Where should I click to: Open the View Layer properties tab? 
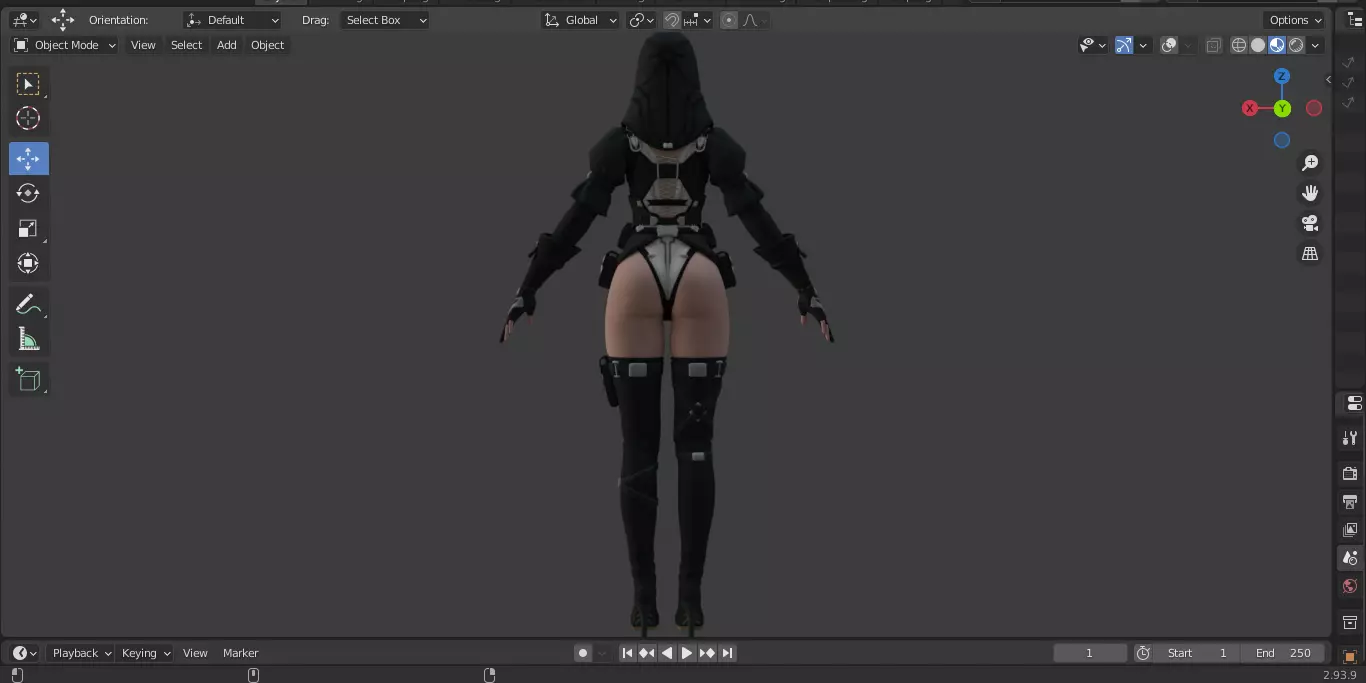coord(1350,529)
